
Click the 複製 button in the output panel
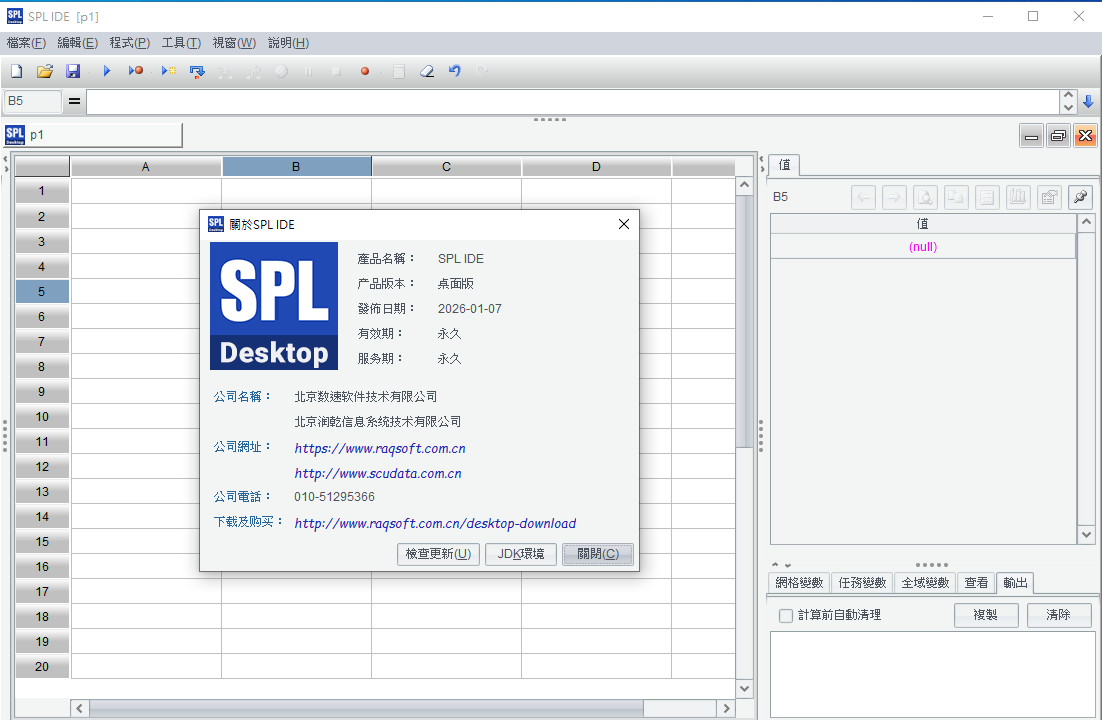(x=986, y=615)
